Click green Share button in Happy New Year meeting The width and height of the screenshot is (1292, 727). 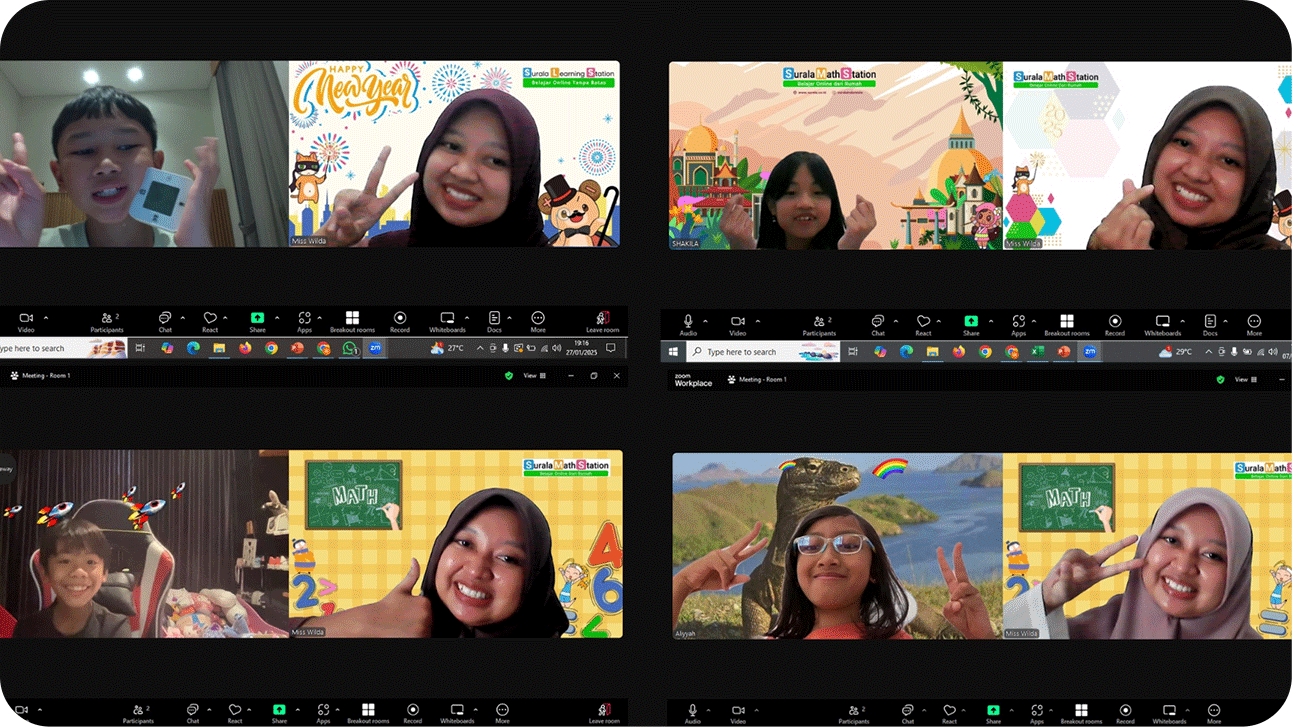click(x=257, y=321)
